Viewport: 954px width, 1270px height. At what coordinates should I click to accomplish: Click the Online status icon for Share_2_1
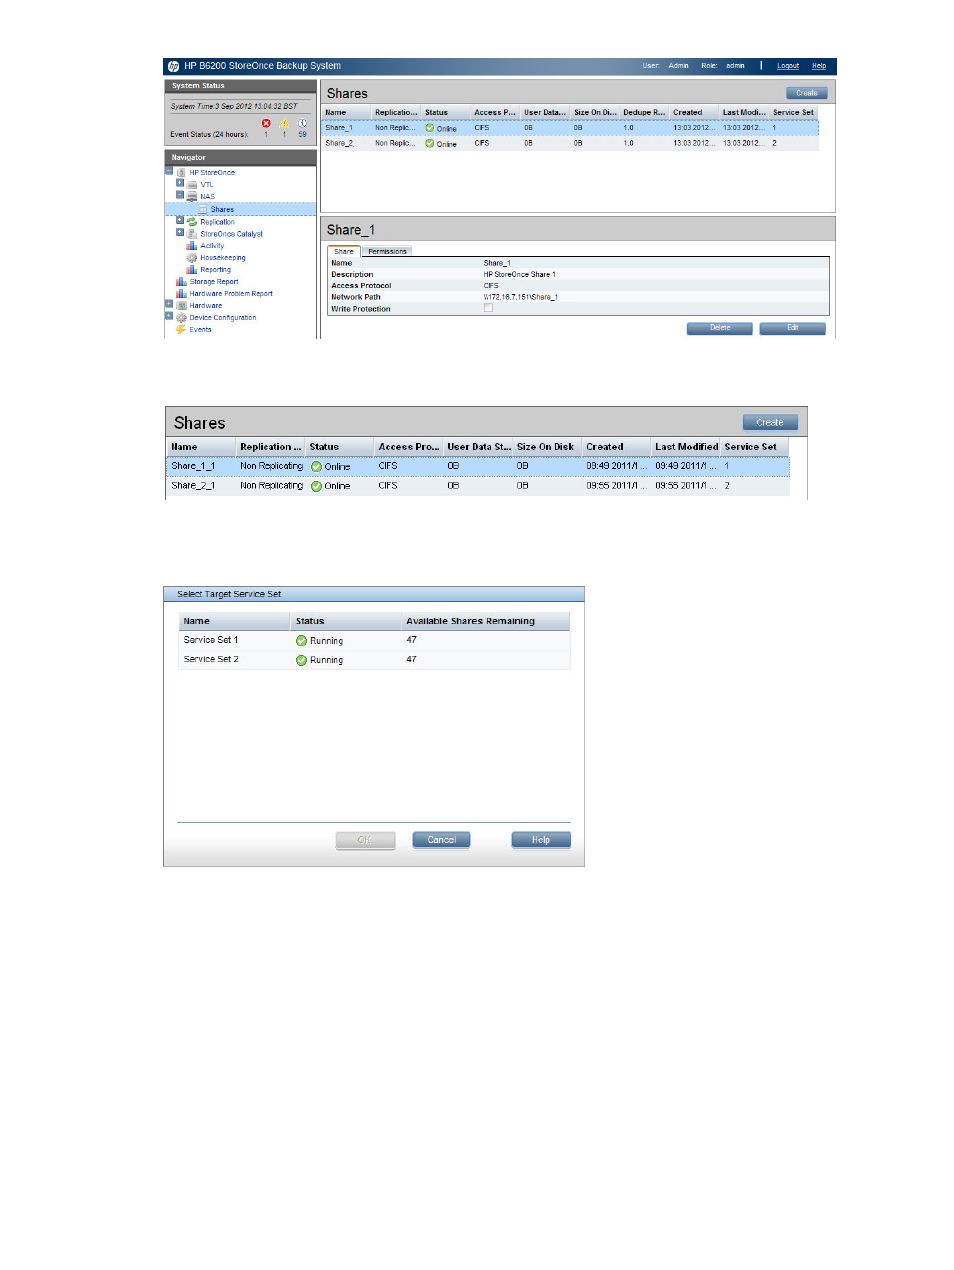coord(316,486)
